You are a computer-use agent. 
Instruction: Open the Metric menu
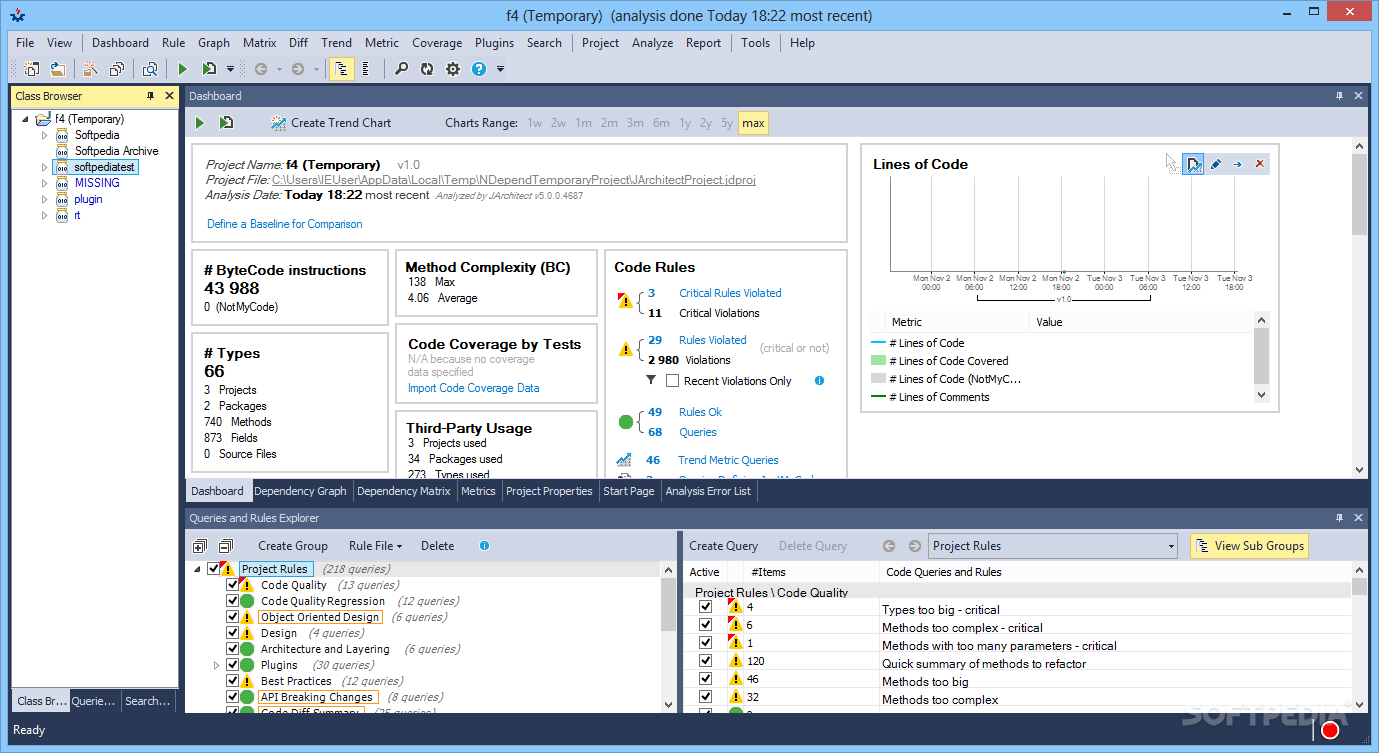point(382,43)
